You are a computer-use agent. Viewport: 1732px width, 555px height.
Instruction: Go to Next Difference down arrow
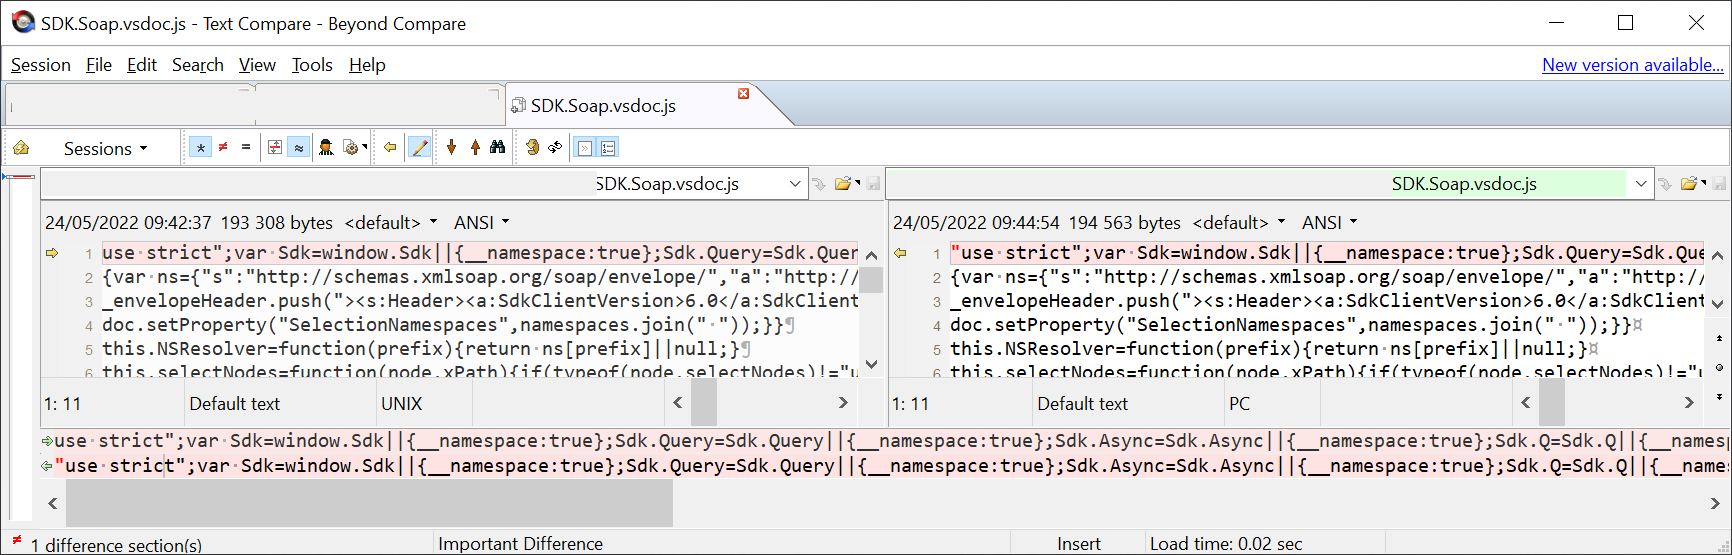coord(452,148)
